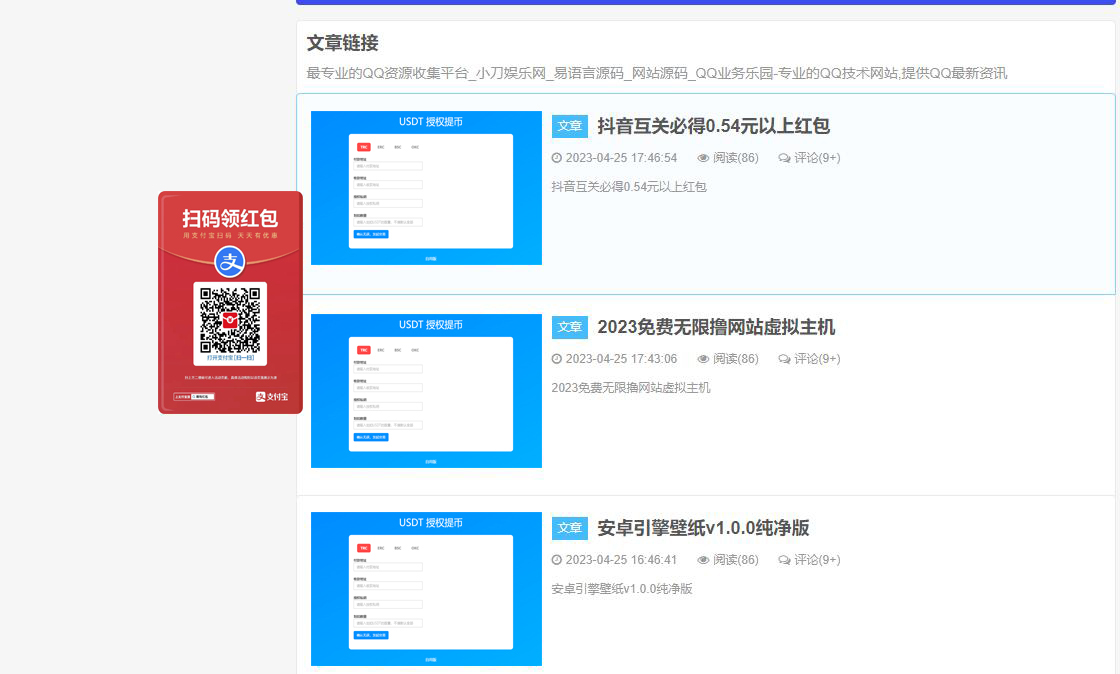Click the clock icon beside 2023-04-25 16:46:41
Screen dimensions: 1120x674
pyautogui.click(x=557, y=560)
